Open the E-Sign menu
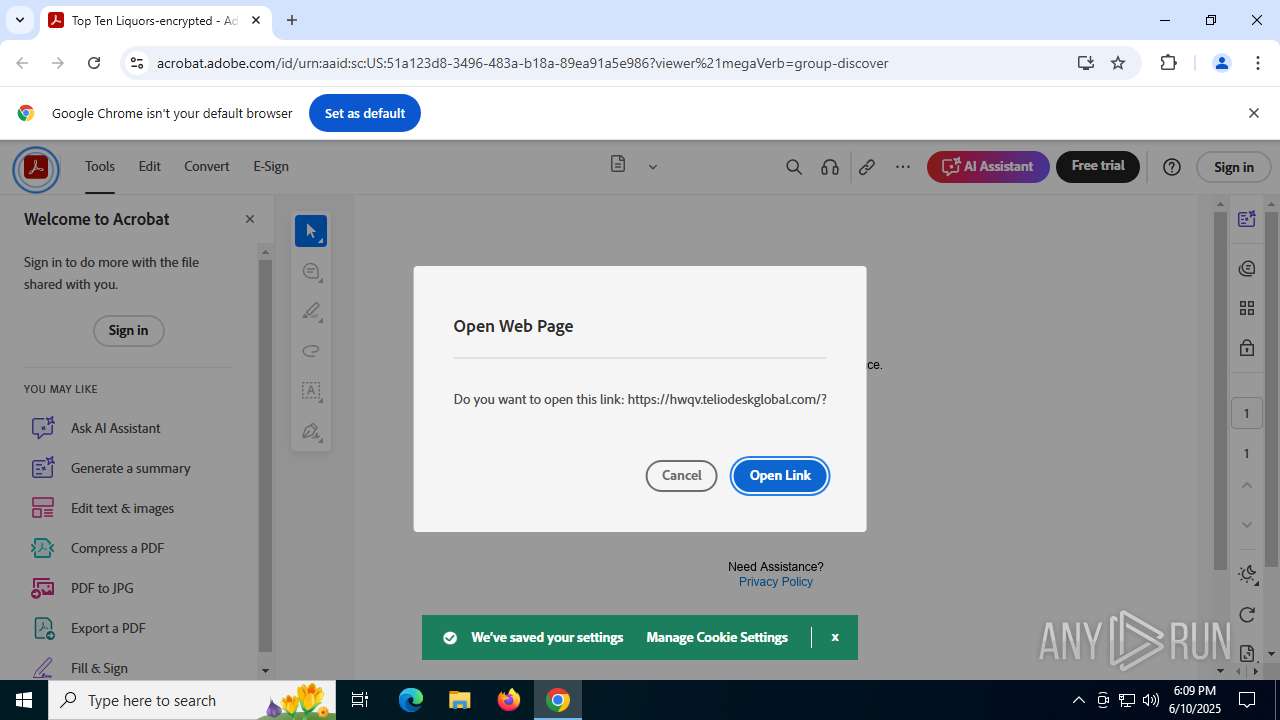 pos(271,166)
